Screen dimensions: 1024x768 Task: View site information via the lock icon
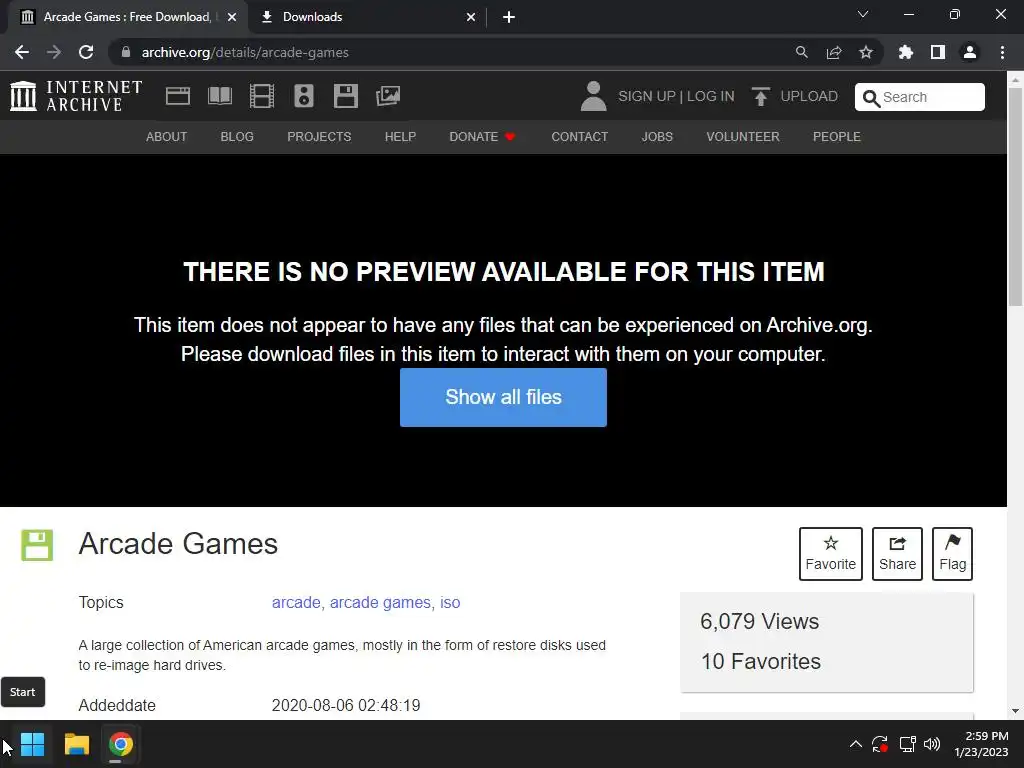pyautogui.click(x=126, y=52)
